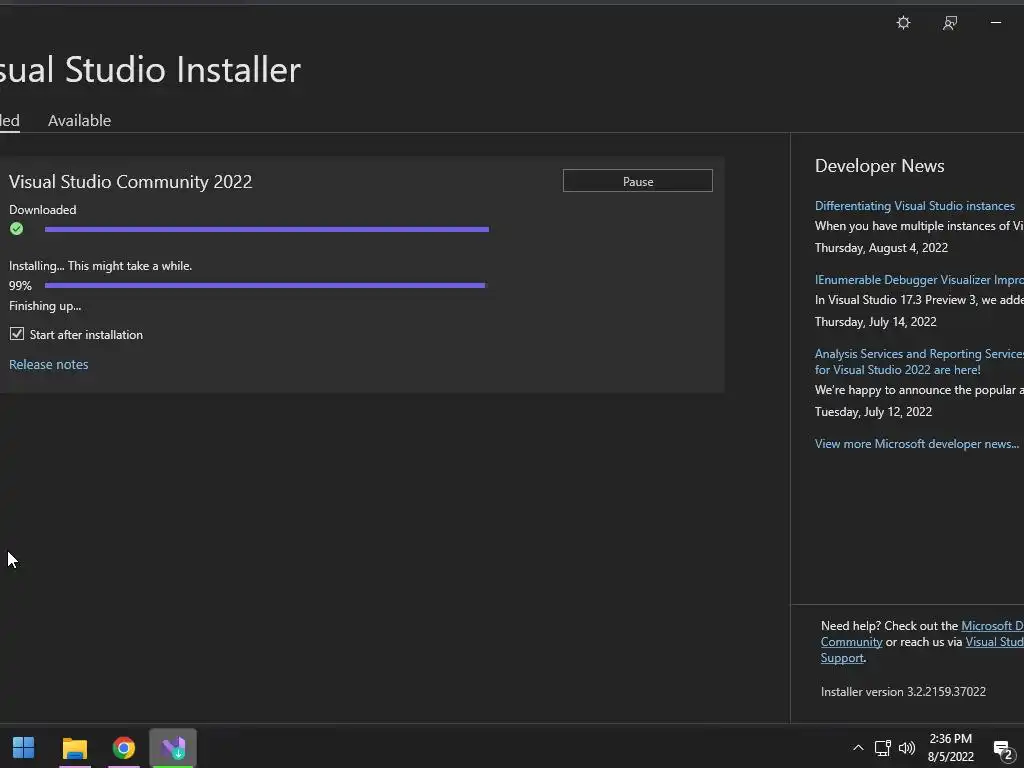Click the green downloaded checkmark icon
This screenshot has height=768, width=1024.
[x=16, y=229]
